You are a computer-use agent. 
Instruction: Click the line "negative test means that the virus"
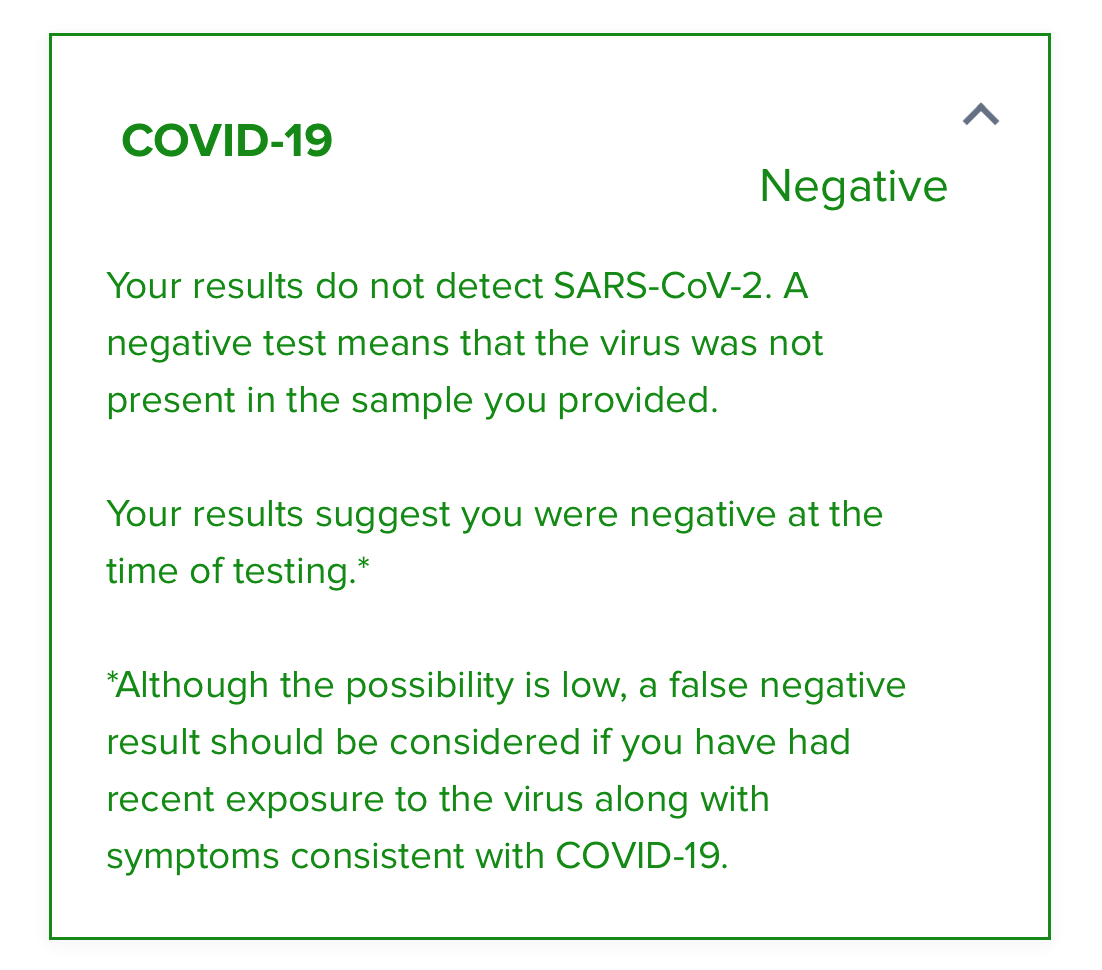(x=465, y=344)
